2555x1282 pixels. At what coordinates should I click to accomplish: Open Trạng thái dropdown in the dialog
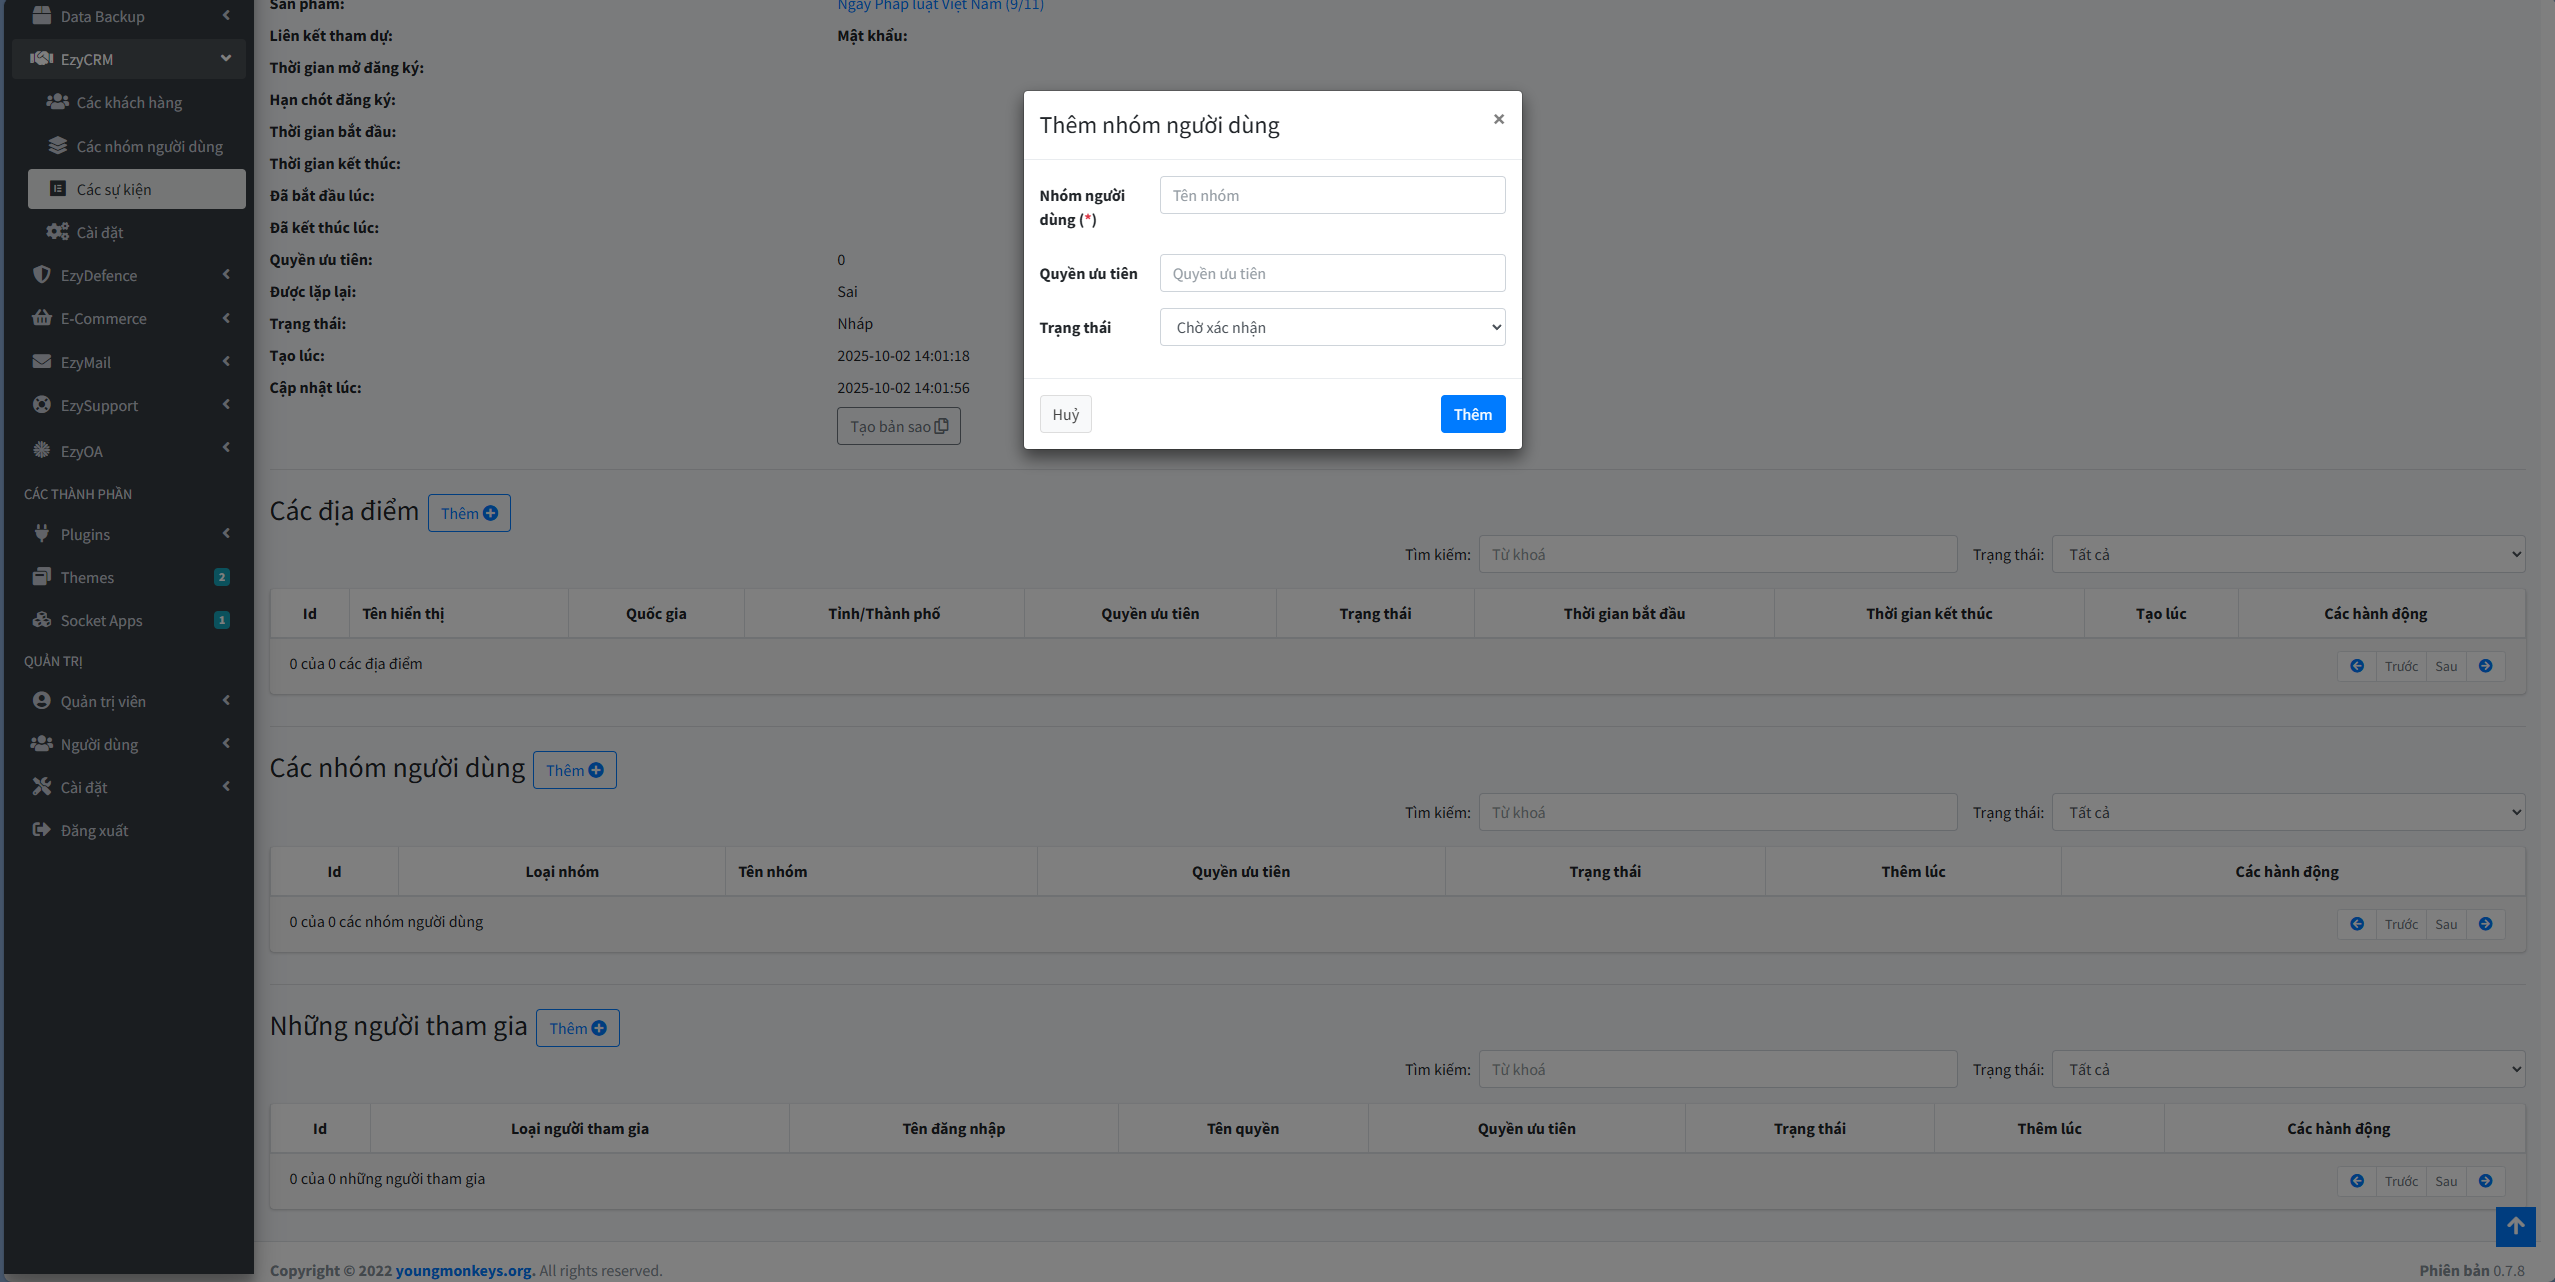click(1332, 327)
